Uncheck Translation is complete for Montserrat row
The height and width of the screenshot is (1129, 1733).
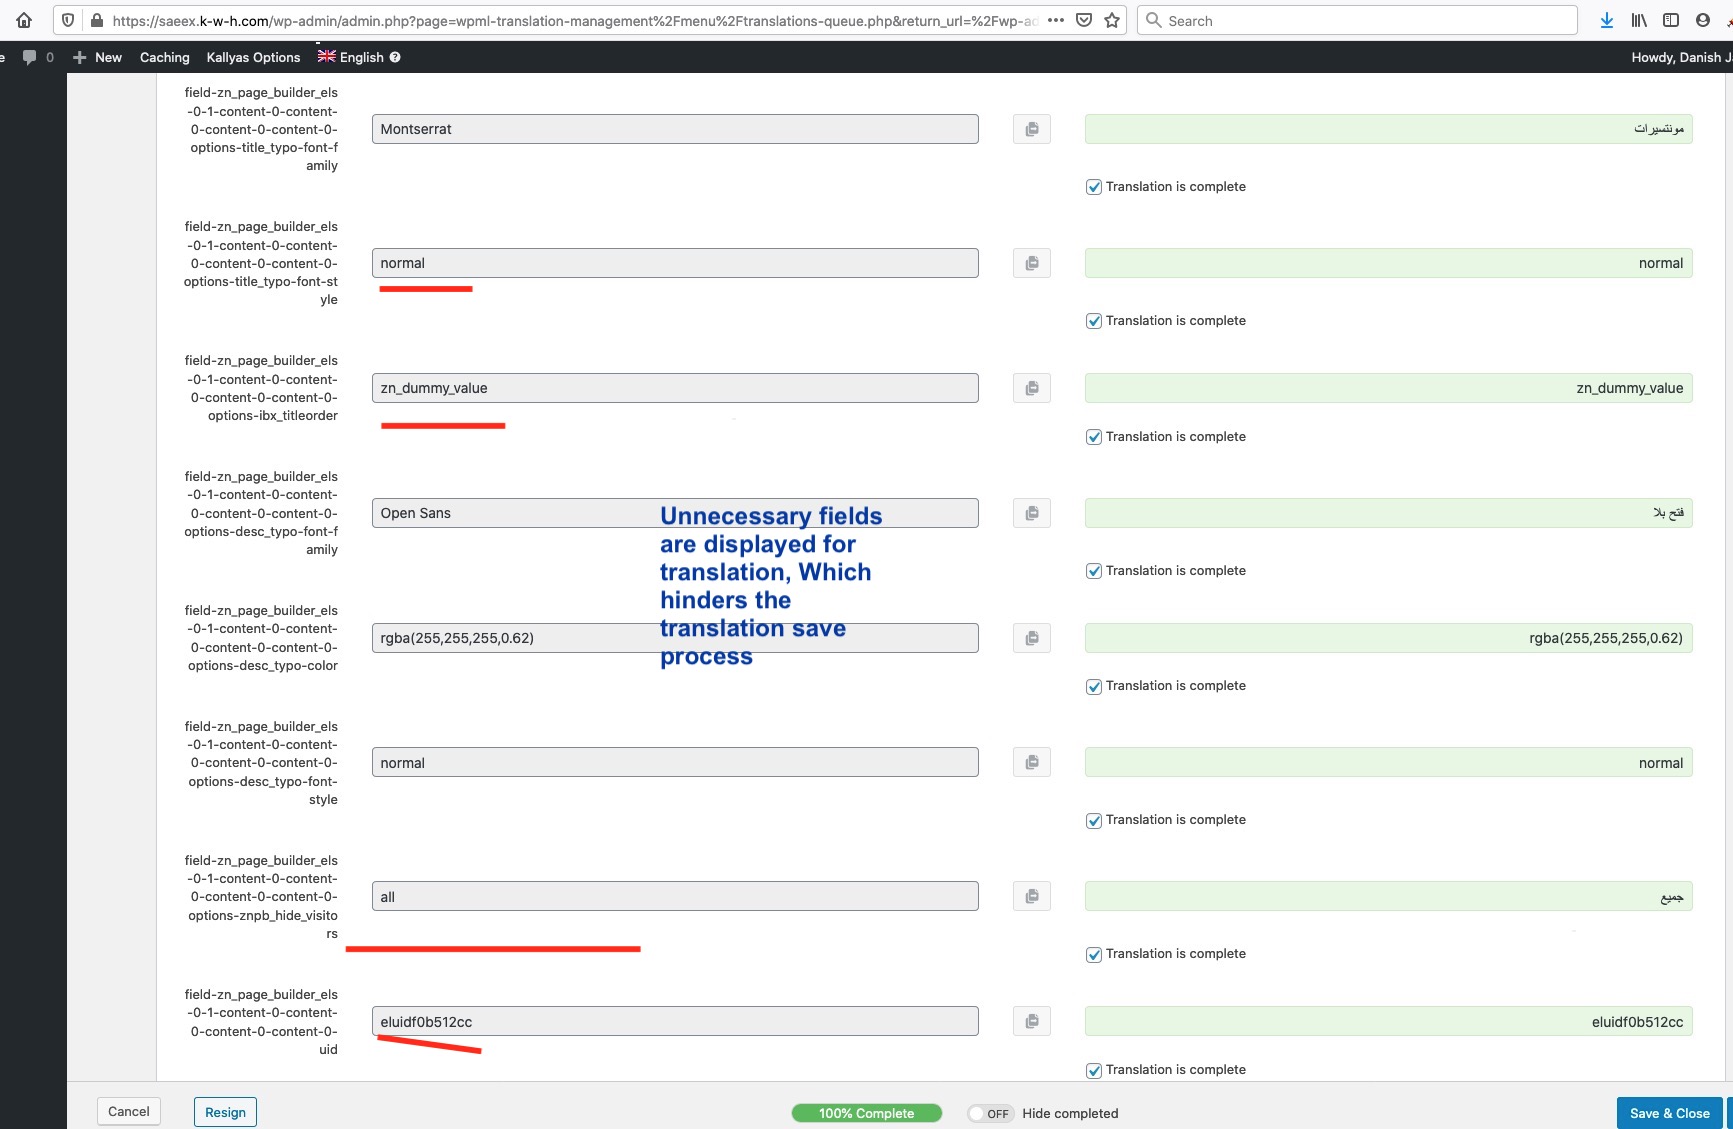pyautogui.click(x=1094, y=187)
